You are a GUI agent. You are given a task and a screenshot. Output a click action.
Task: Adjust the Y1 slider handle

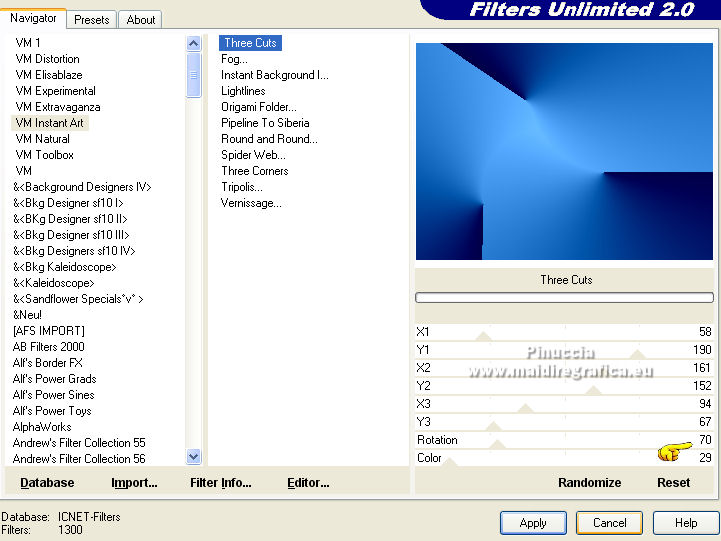point(637,354)
